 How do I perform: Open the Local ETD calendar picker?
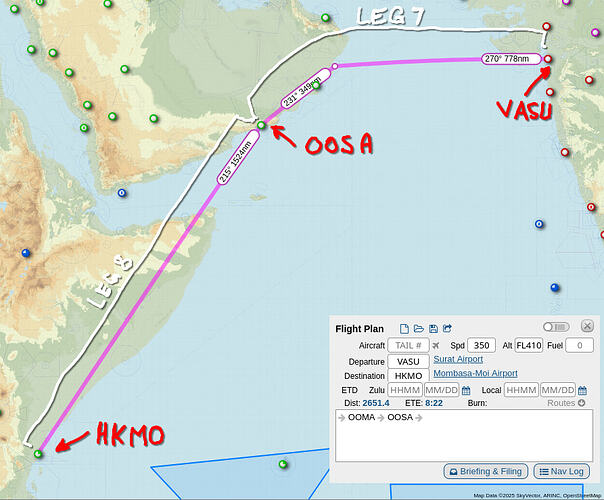click(x=582, y=390)
